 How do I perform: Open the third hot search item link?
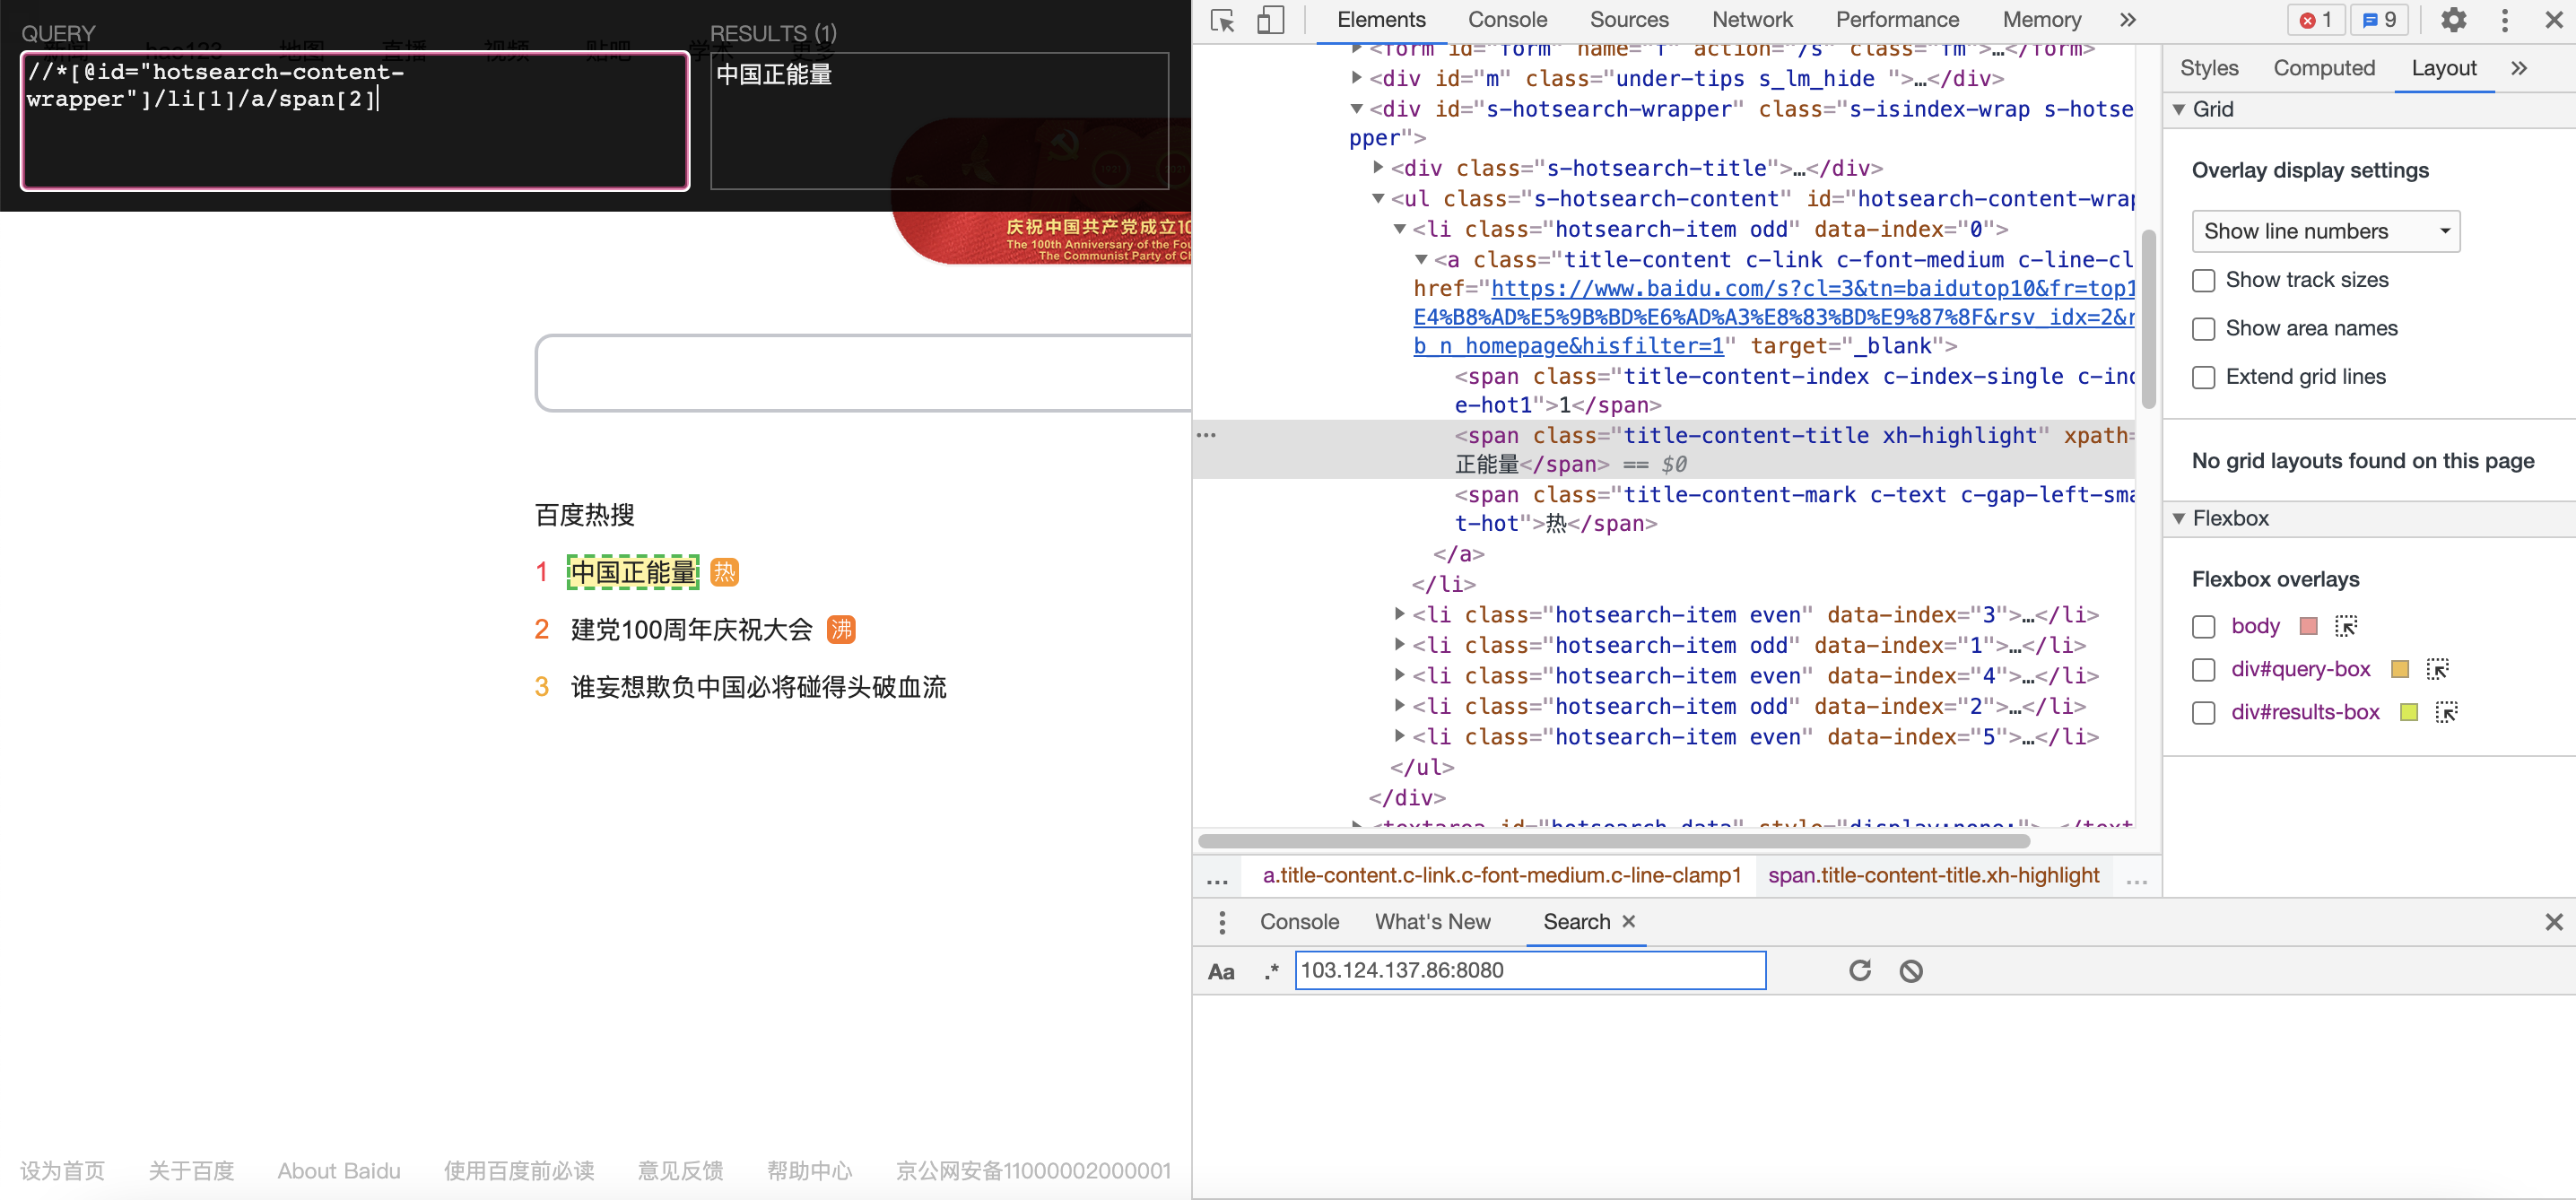[758, 687]
